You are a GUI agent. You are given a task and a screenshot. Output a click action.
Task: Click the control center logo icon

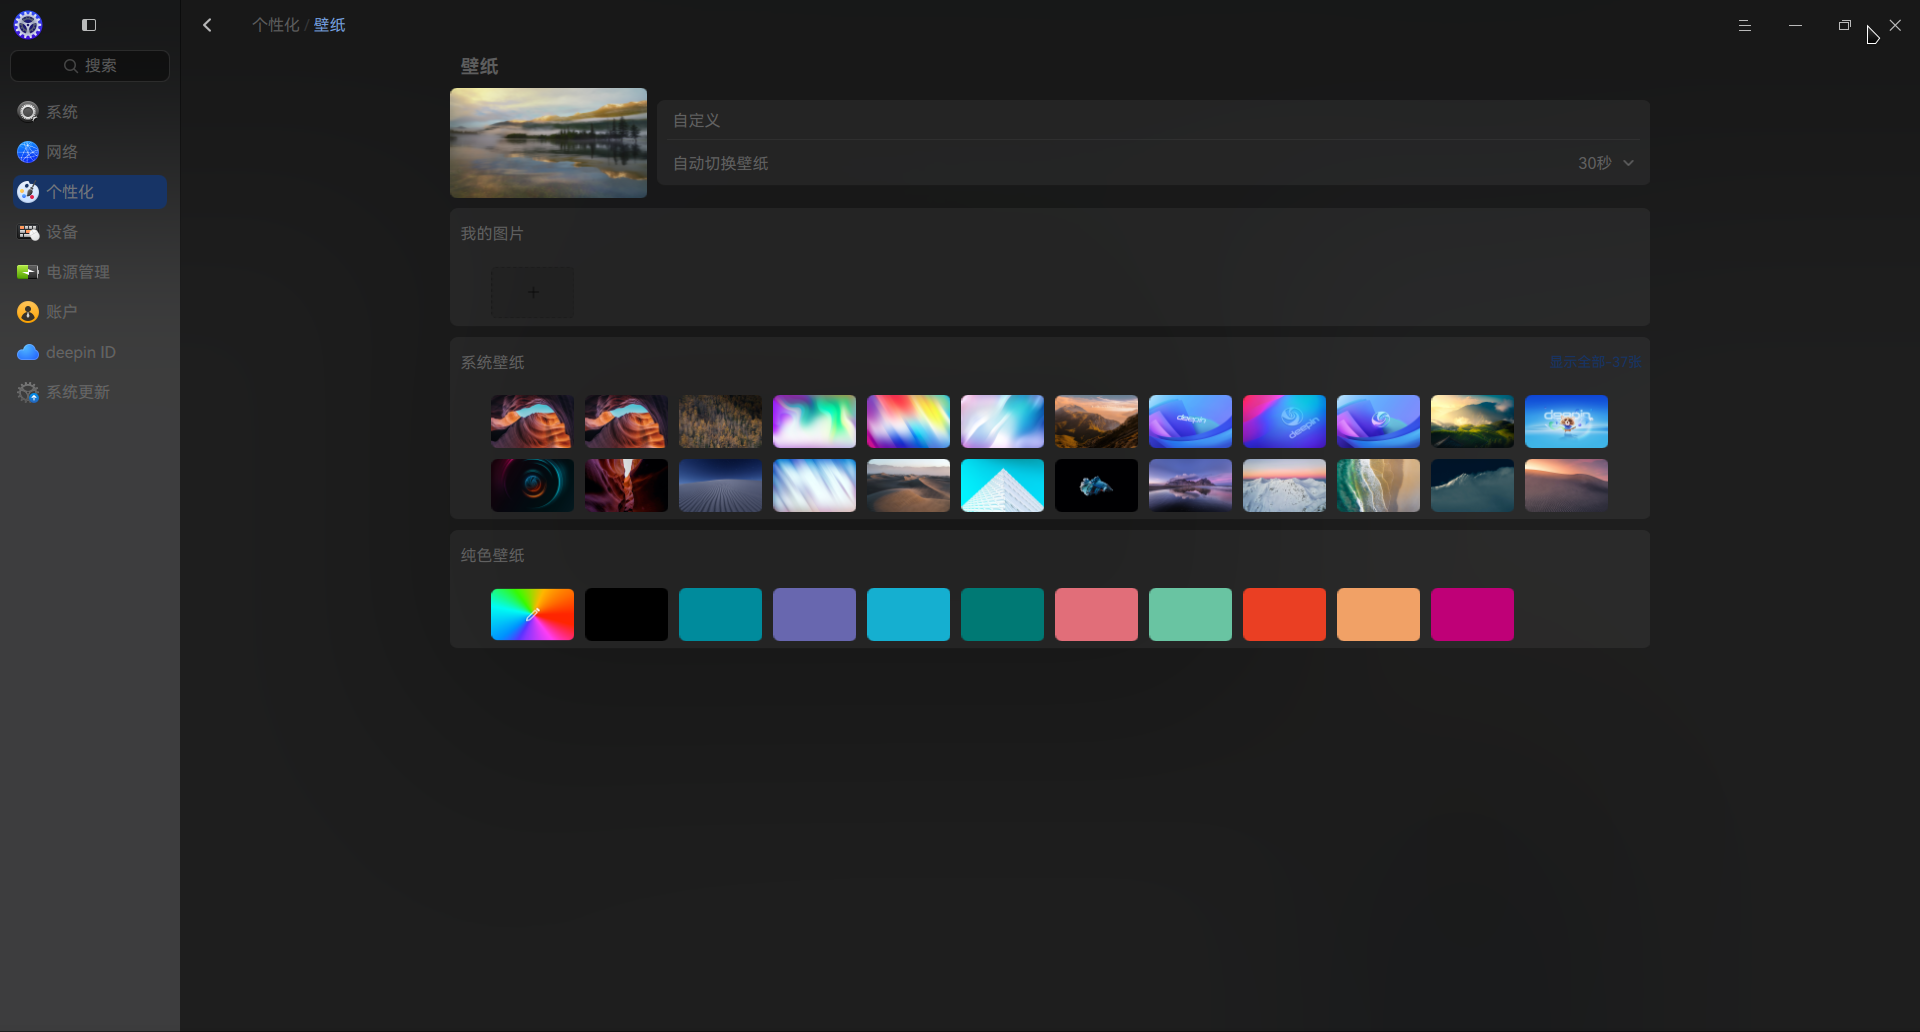point(28,25)
